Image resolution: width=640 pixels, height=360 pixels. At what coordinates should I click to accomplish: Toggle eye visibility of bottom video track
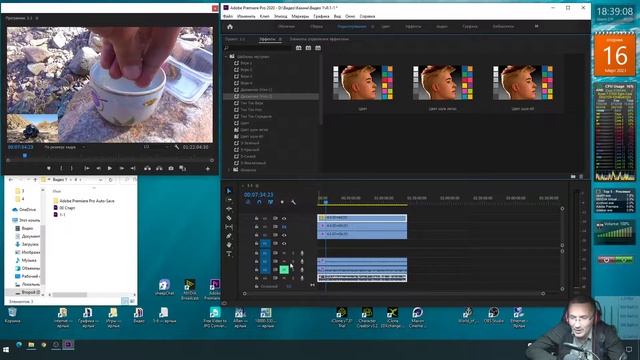(284, 244)
